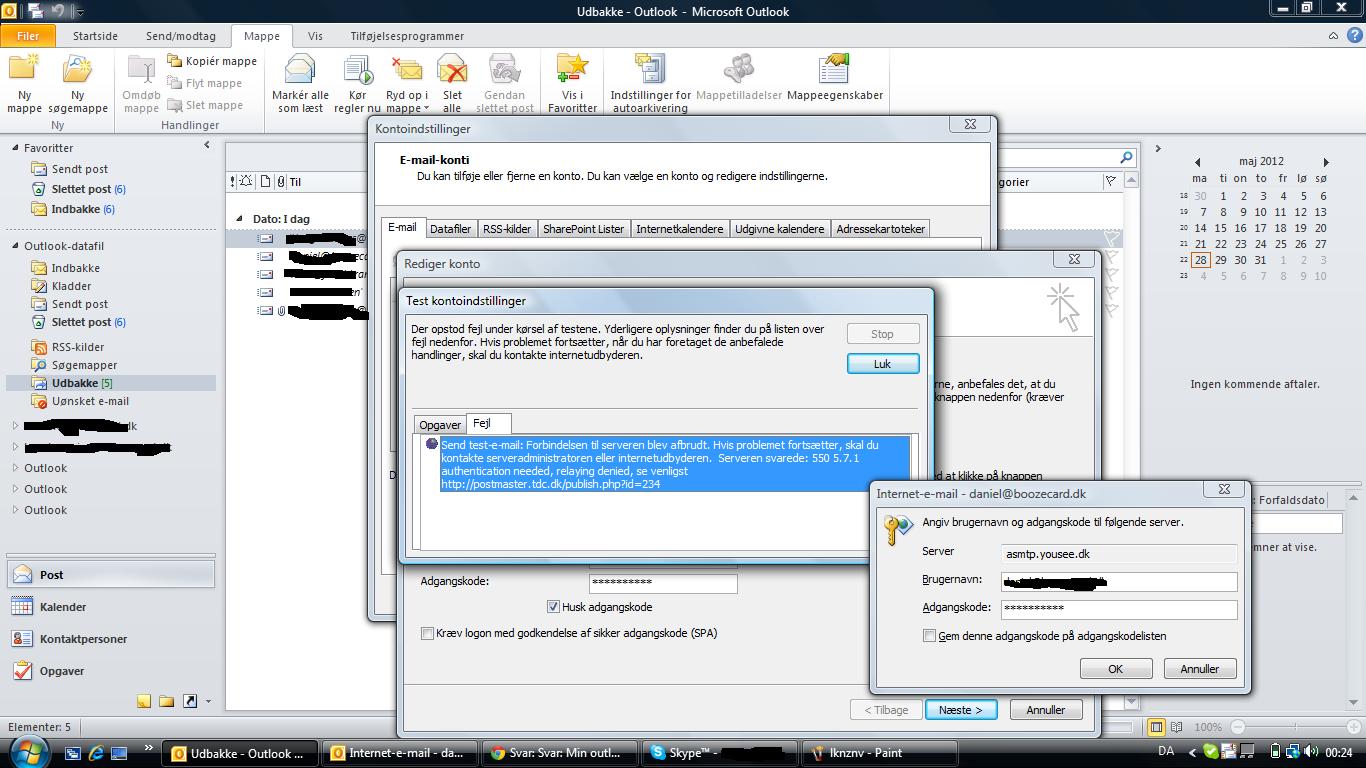The width and height of the screenshot is (1366, 768).
Task: Click OK in Internet-e-mail dialog
Action: click(x=1116, y=669)
